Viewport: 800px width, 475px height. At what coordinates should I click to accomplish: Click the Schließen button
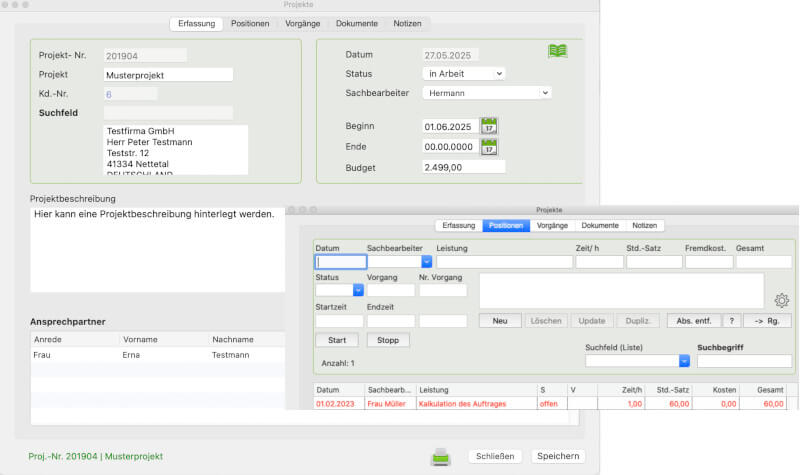click(496, 456)
